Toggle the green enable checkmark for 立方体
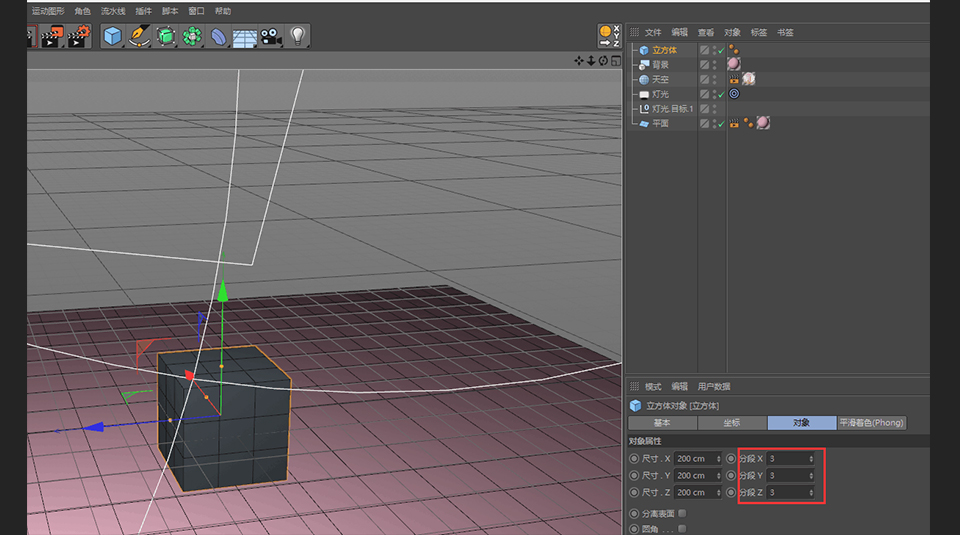This screenshot has width=960, height=535. pyautogui.click(x=721, y=50)
